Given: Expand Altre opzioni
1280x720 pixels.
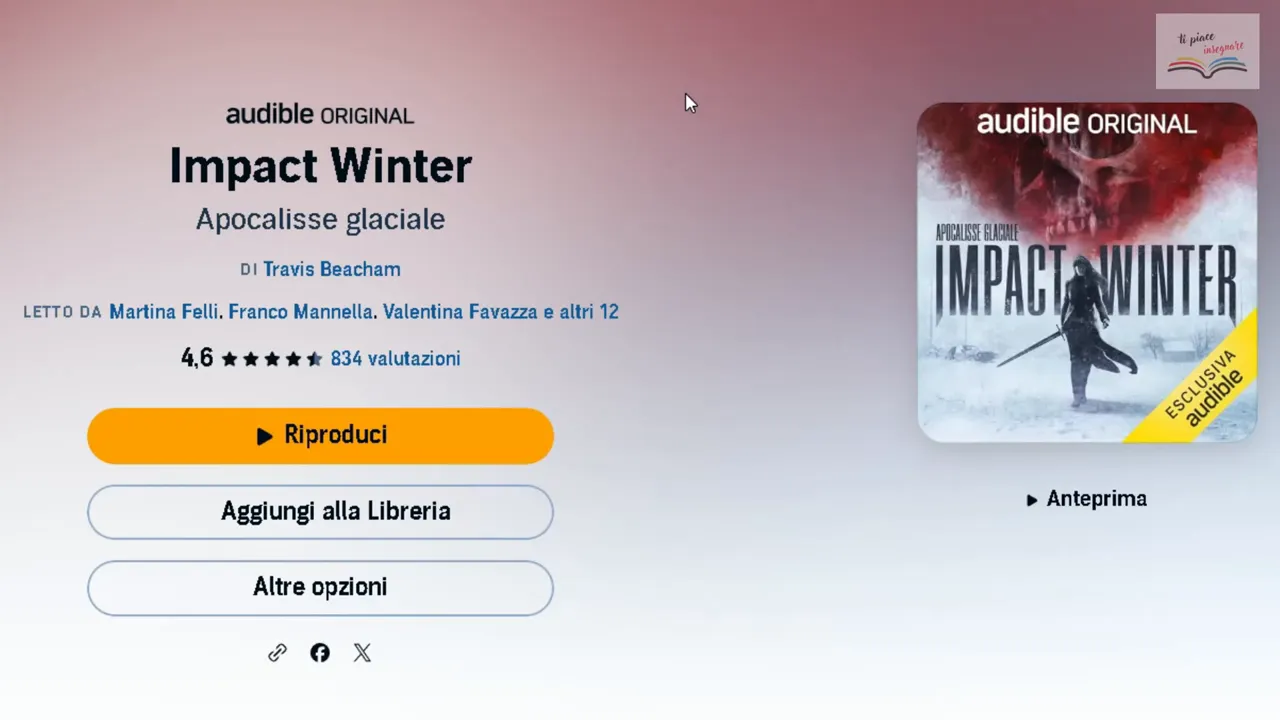Looking at the screenshot, I should (320, 588).
